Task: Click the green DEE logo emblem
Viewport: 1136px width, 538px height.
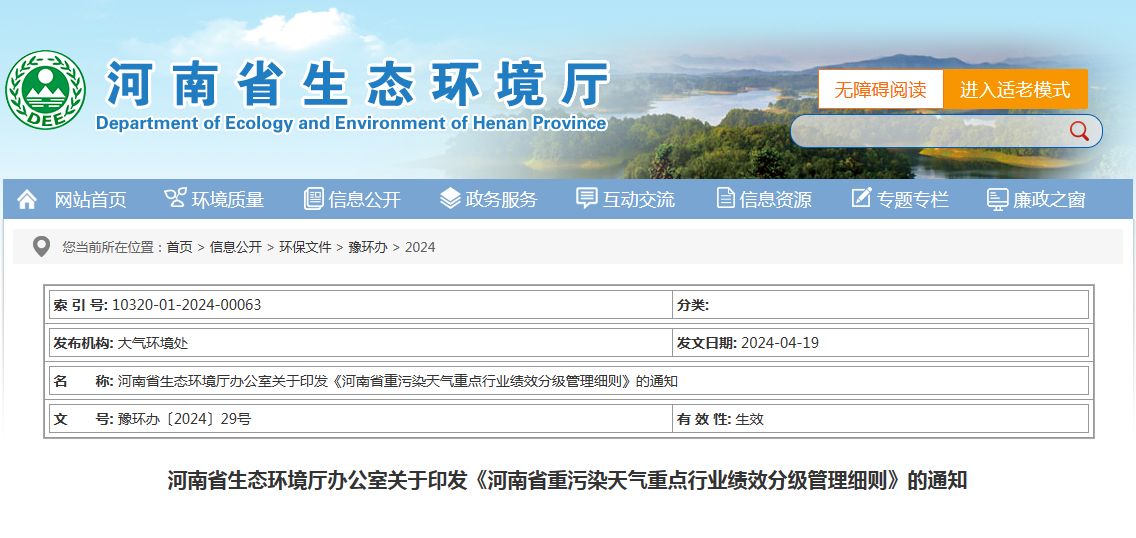Action: [46, 89]
